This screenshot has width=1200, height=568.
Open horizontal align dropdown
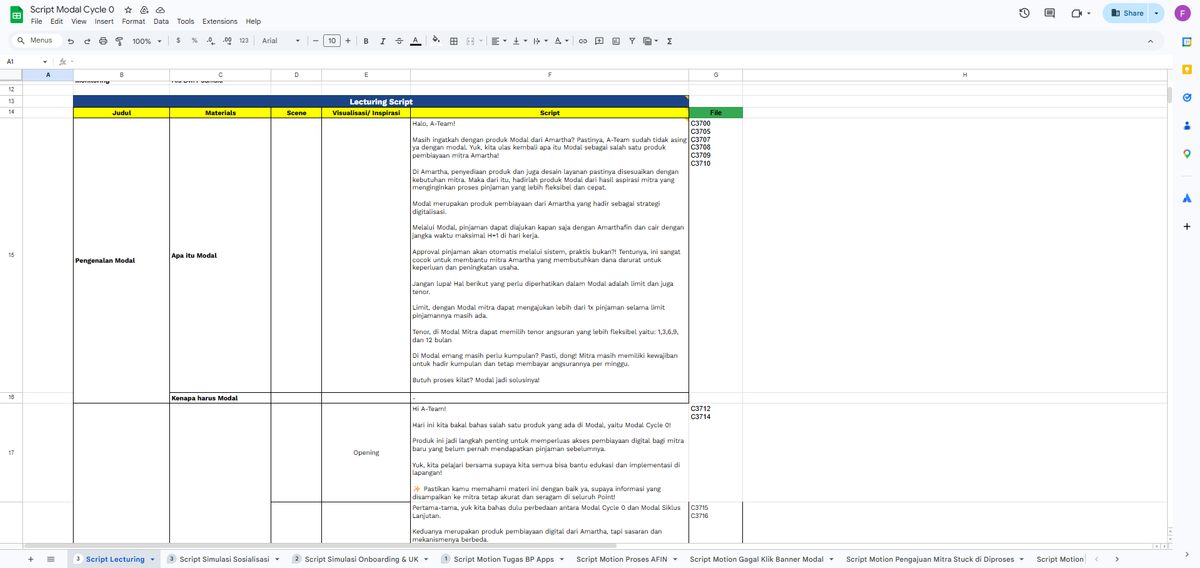500,41
